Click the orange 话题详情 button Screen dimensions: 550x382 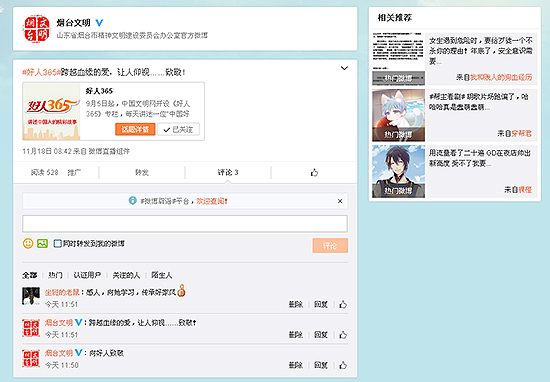click(x=135, y=129)
